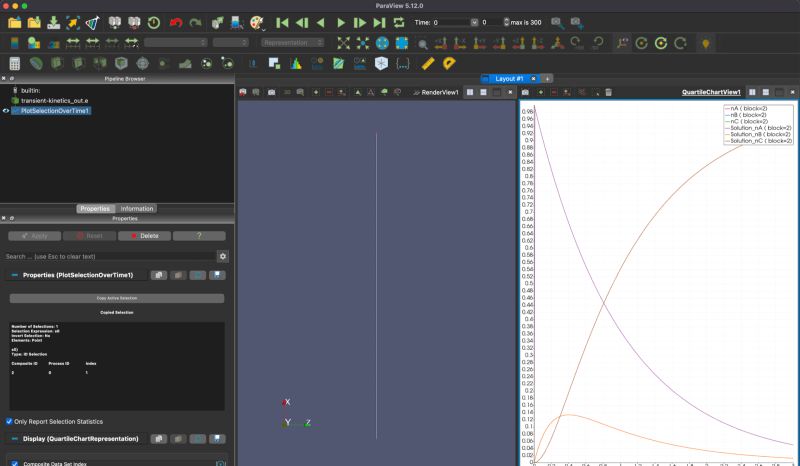Toggle advanced properties gear button

[222, 256]
